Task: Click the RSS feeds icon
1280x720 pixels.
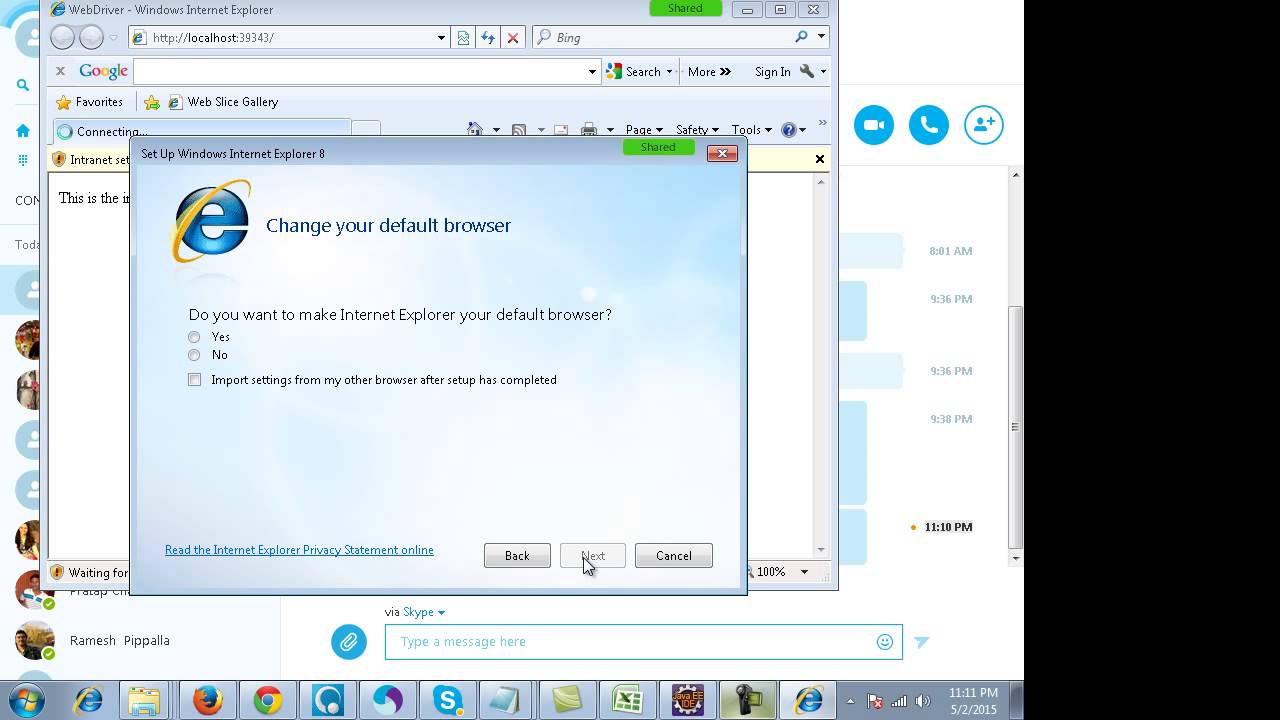Action: 519,130
